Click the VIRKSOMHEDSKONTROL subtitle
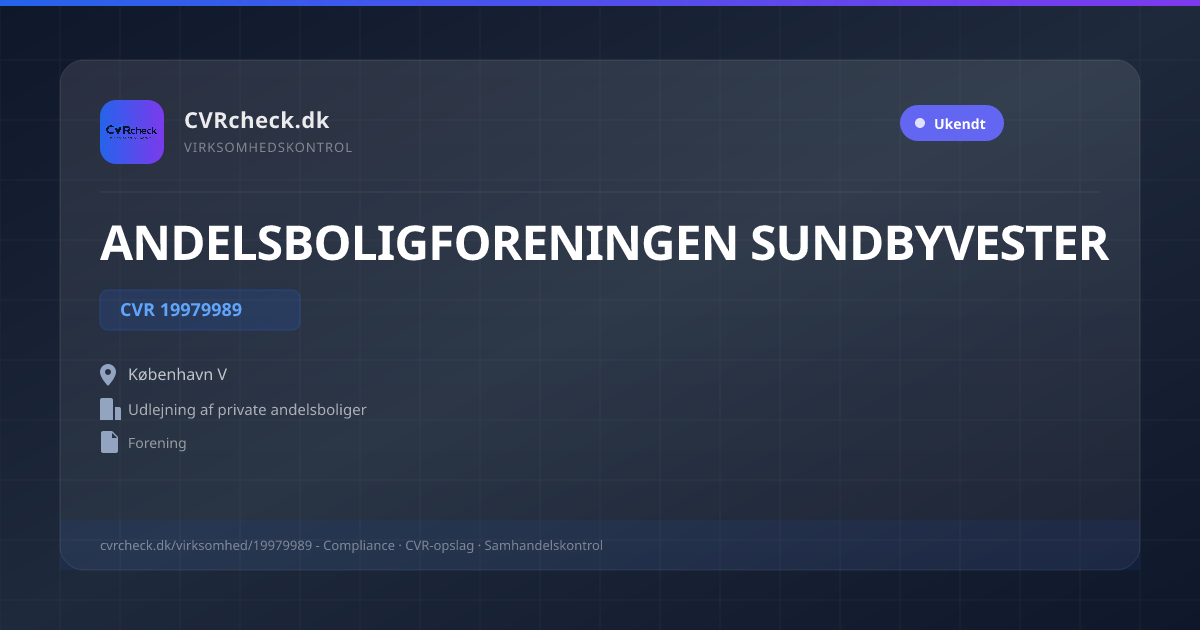The image size is (1200, 630). (x=268, y=148)
